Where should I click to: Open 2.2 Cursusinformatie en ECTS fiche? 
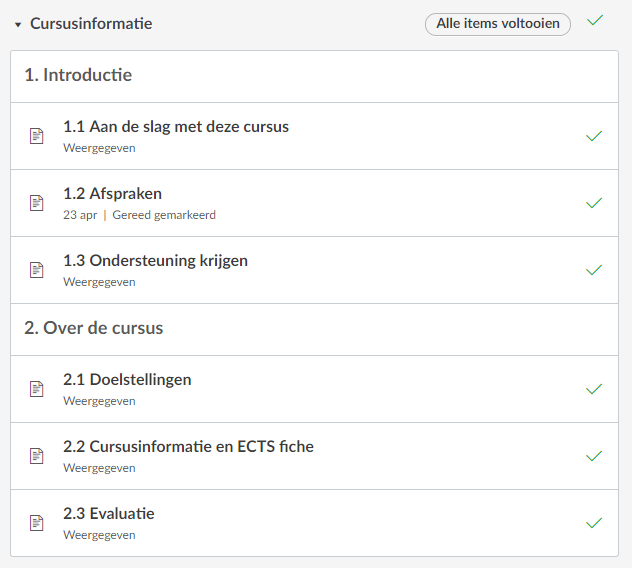188,447
